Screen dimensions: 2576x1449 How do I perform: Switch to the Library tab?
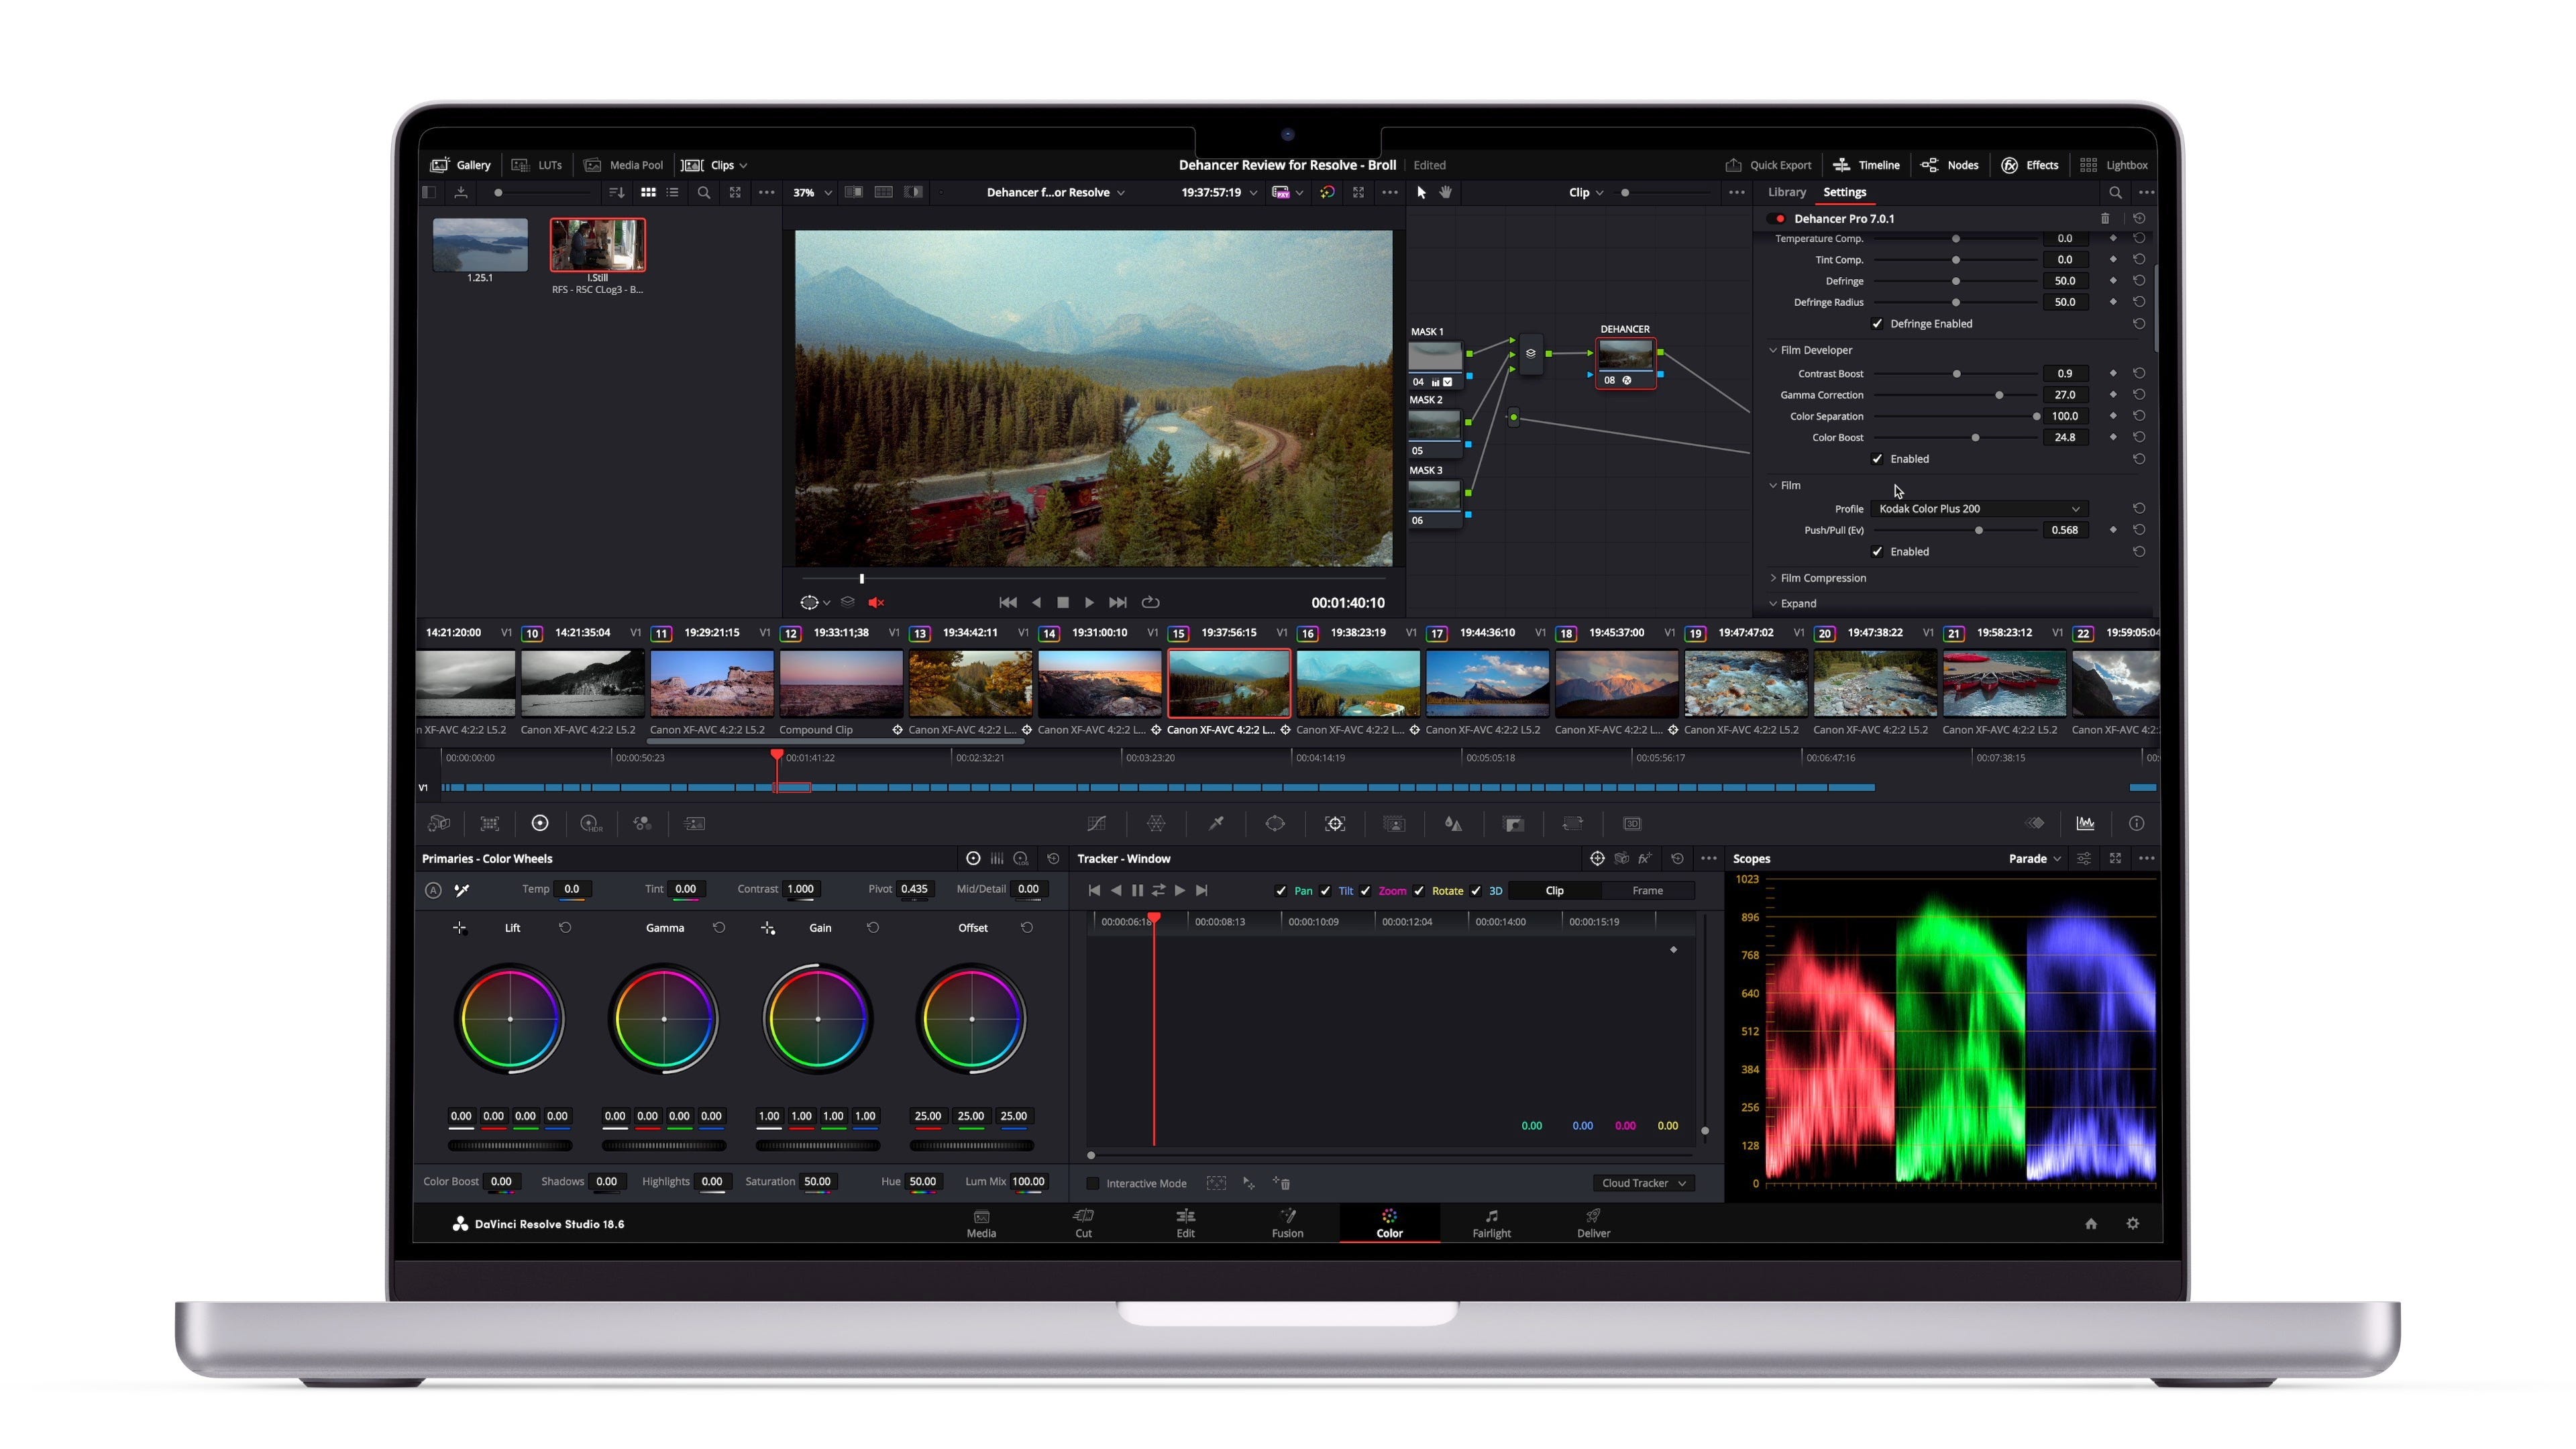(1786, 192)
